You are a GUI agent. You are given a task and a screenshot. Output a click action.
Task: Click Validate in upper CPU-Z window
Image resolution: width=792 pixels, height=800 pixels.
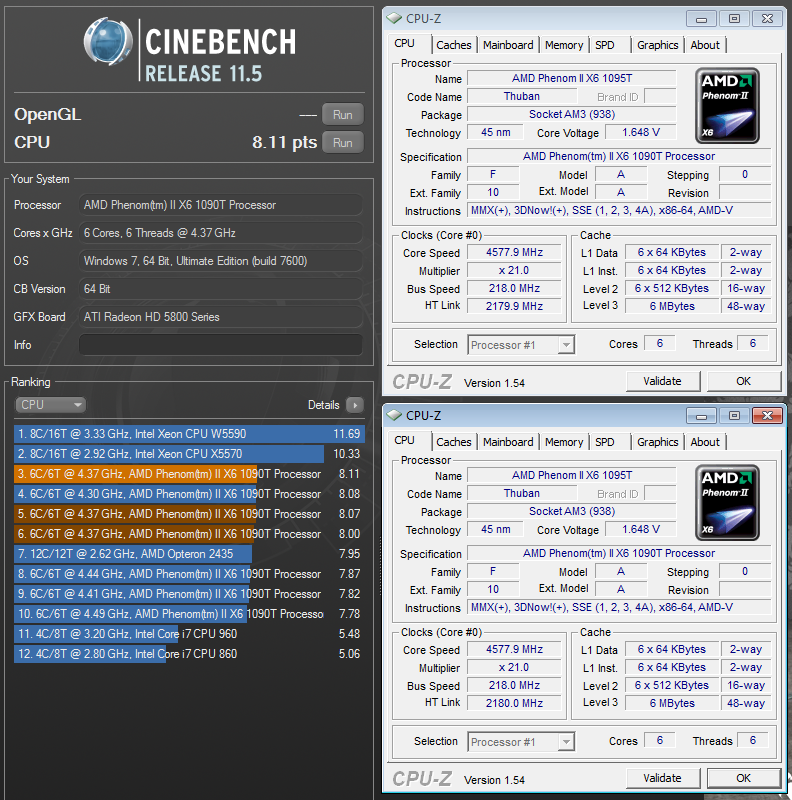662,381
